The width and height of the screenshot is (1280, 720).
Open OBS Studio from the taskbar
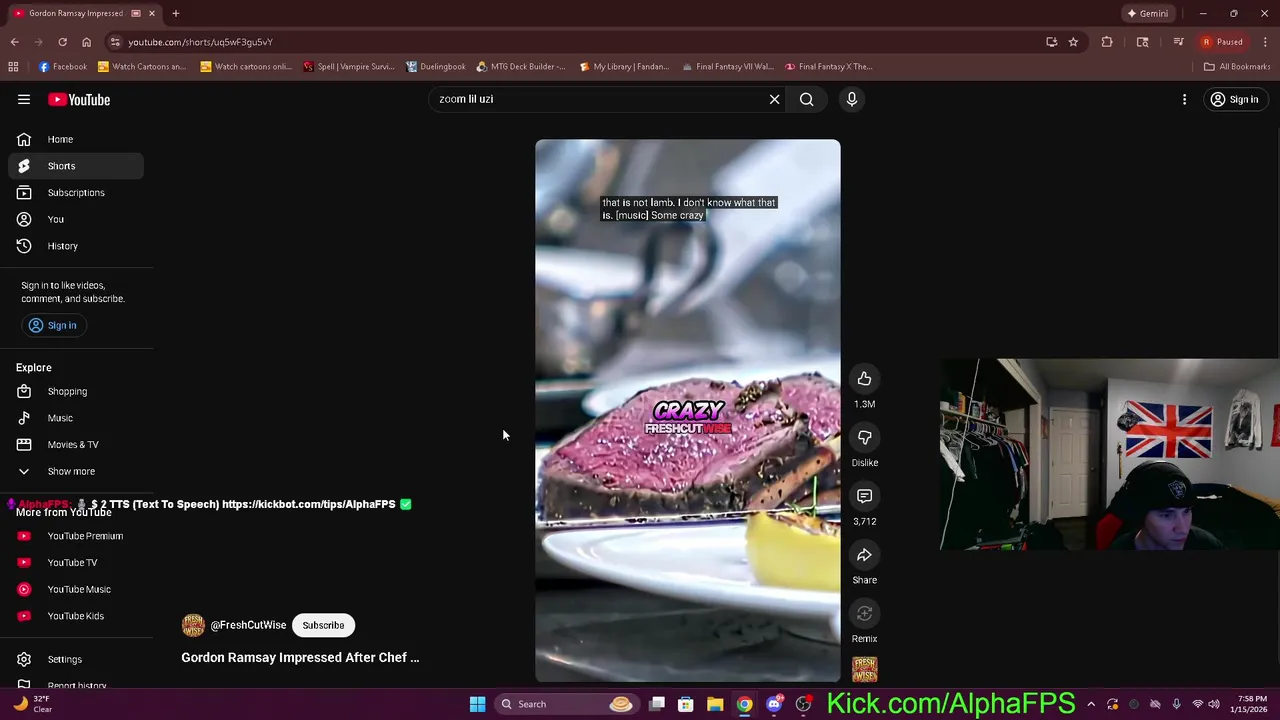(x=803, y=704)
